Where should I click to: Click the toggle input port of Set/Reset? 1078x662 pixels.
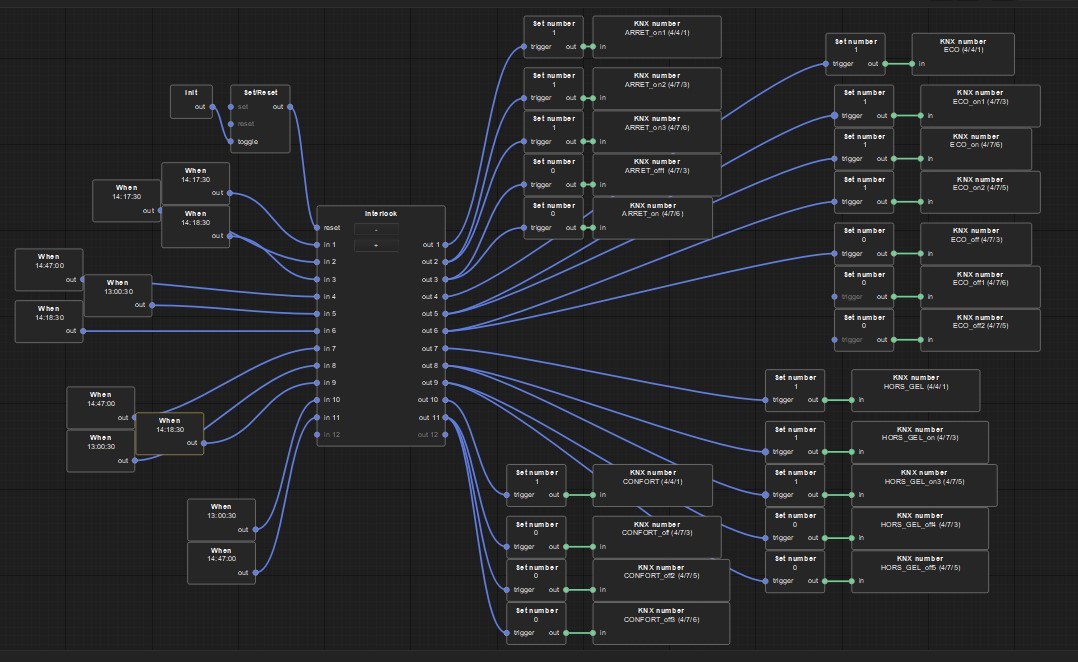pos(232,142)
